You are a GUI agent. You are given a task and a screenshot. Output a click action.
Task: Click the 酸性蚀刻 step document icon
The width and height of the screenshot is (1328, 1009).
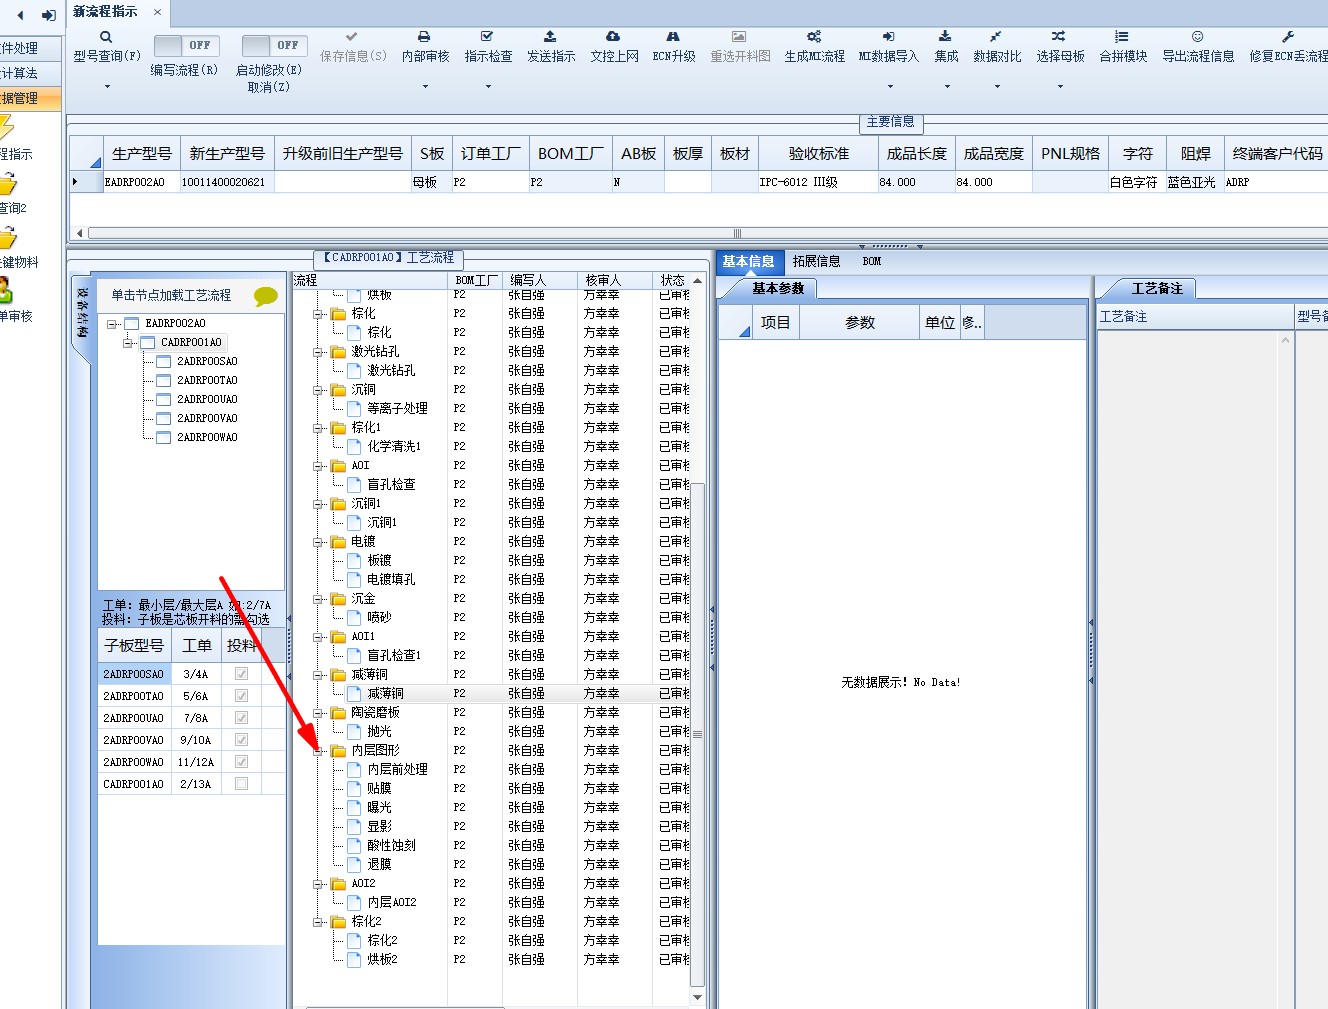(x=354, y=845)
